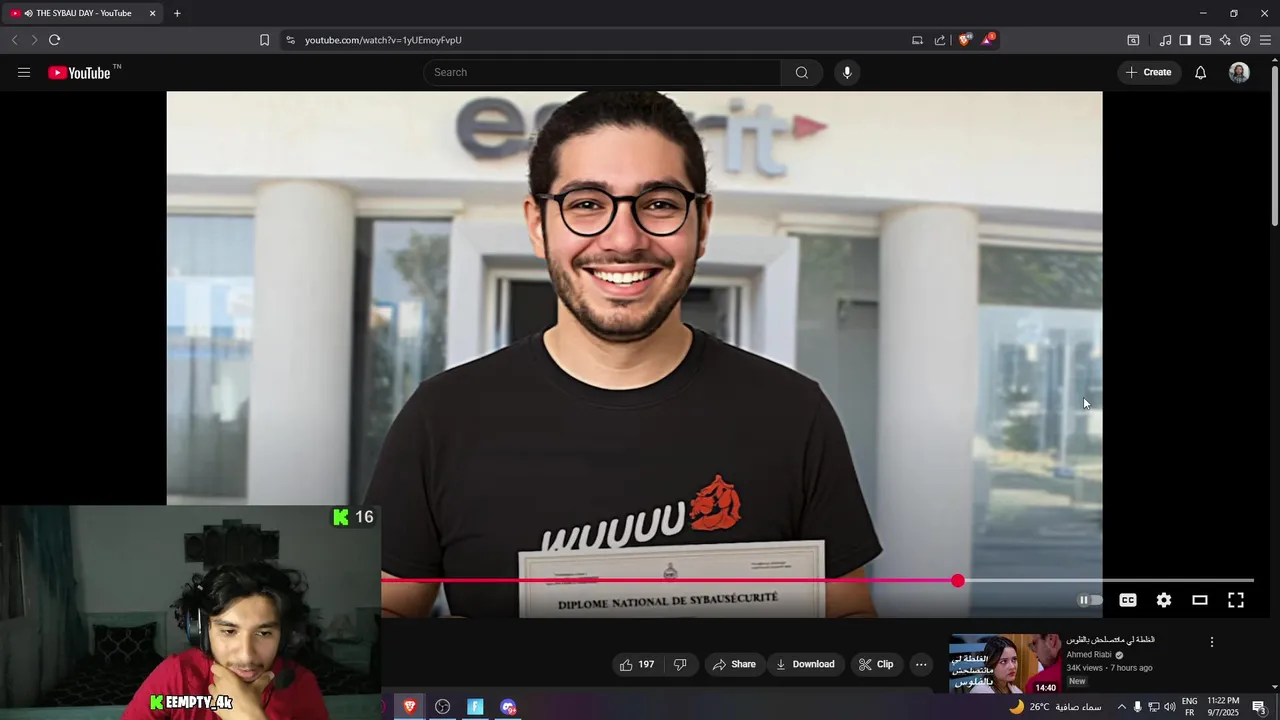Image resolution: width=1280 pixels, height=720 pixels.
Task: Open the Brave main menu
Action: [x=1265, y=40]
